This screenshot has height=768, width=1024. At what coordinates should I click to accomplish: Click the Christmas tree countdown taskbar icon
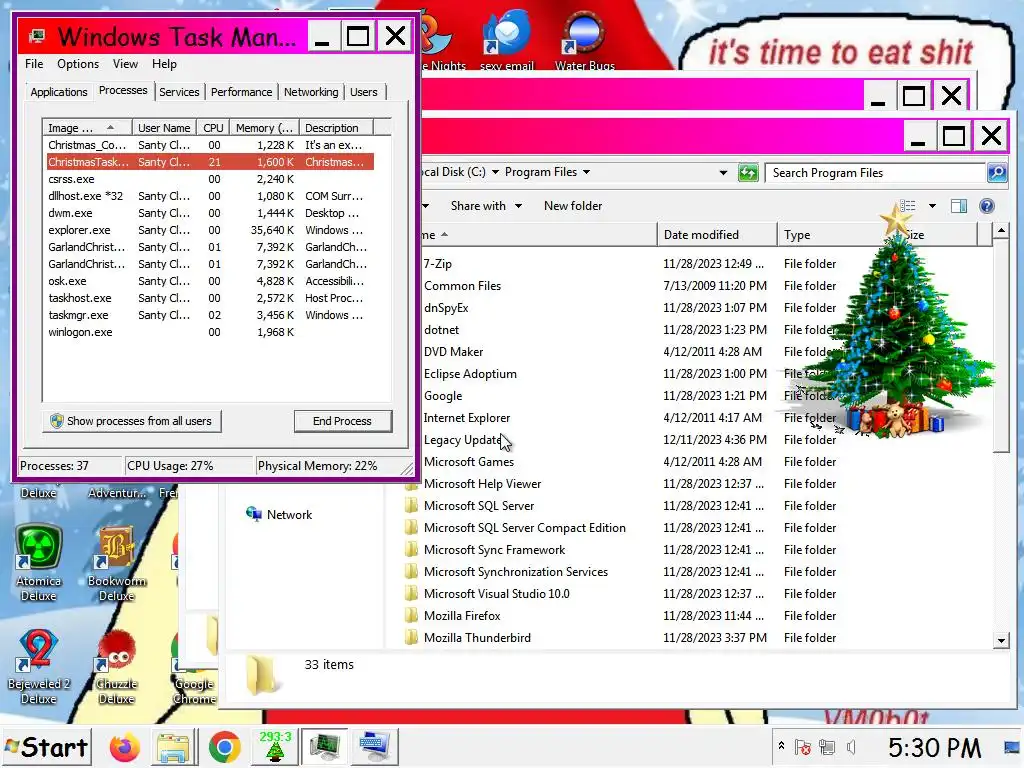point(275,746)
